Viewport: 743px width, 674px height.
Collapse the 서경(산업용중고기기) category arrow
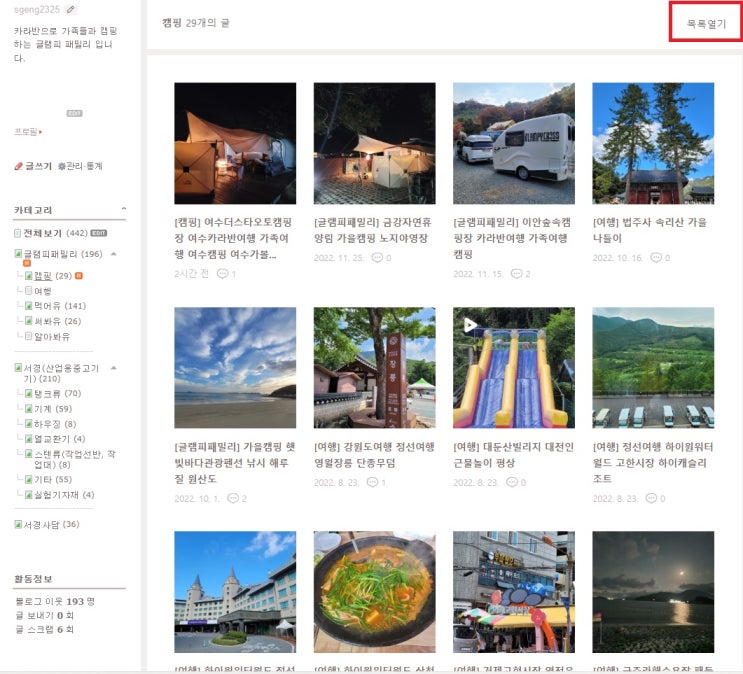tap(114, 368)
